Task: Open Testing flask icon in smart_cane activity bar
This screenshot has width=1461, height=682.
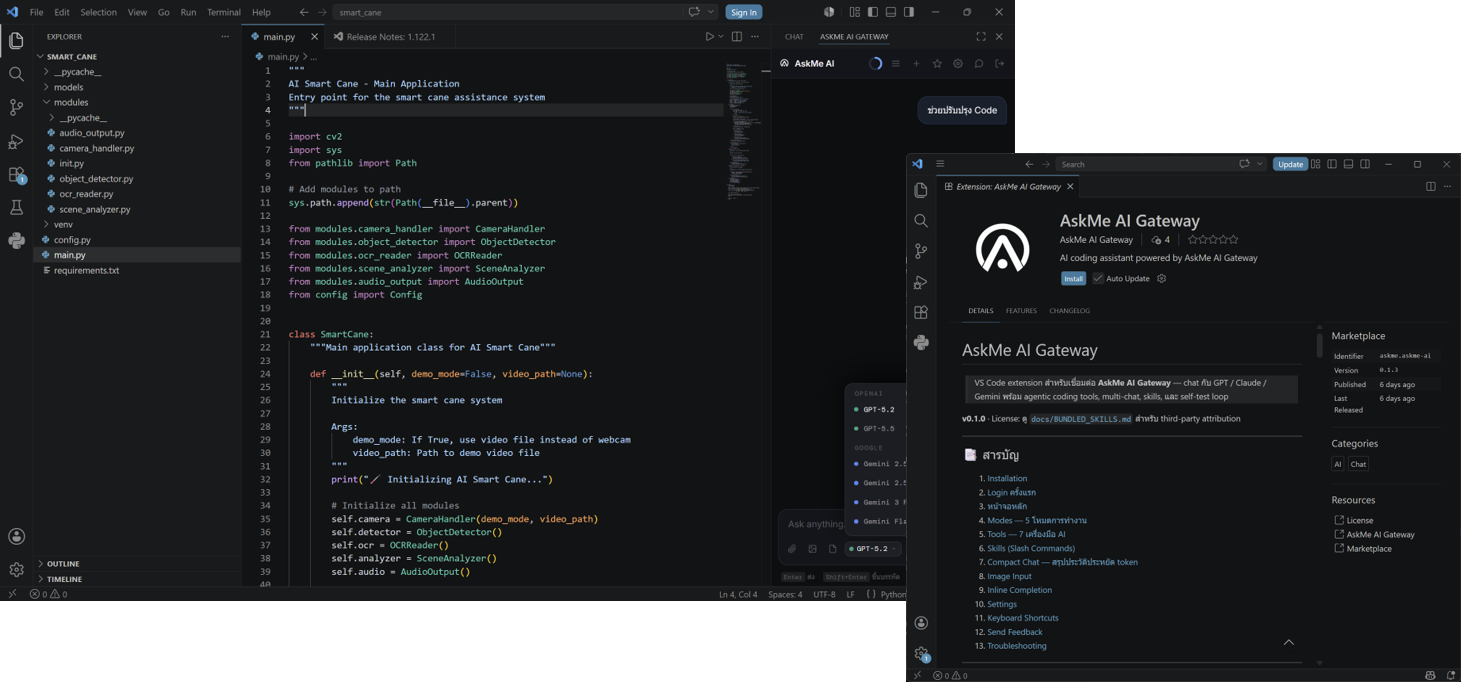Action: 16,207
